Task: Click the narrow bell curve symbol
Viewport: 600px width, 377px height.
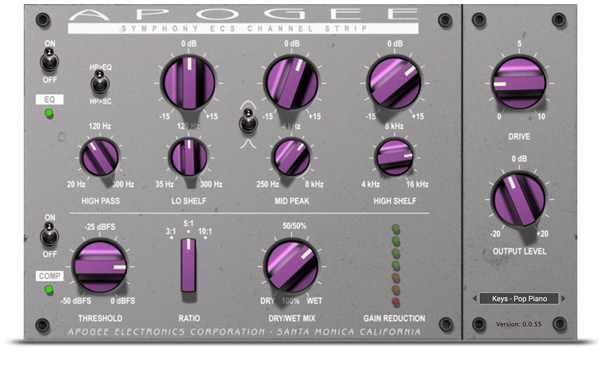Action: [248, 144]
